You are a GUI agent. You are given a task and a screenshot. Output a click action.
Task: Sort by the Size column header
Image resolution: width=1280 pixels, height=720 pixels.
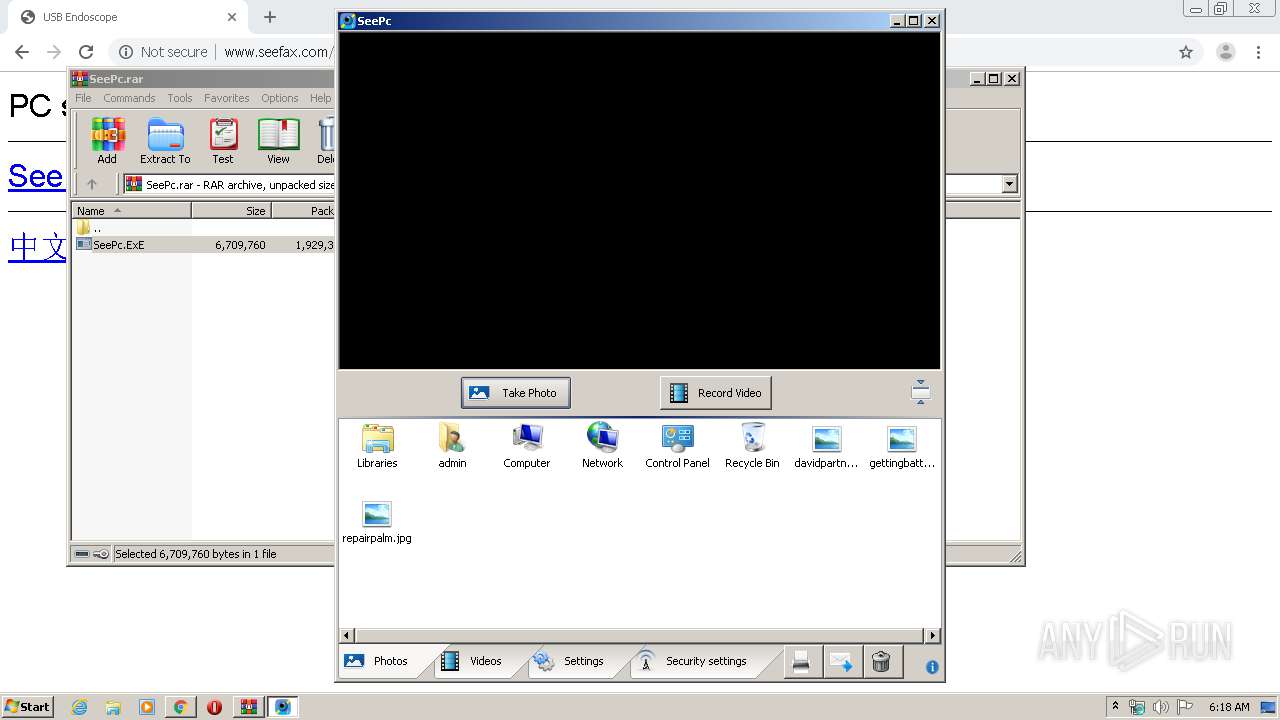click(x=231, y=211)
